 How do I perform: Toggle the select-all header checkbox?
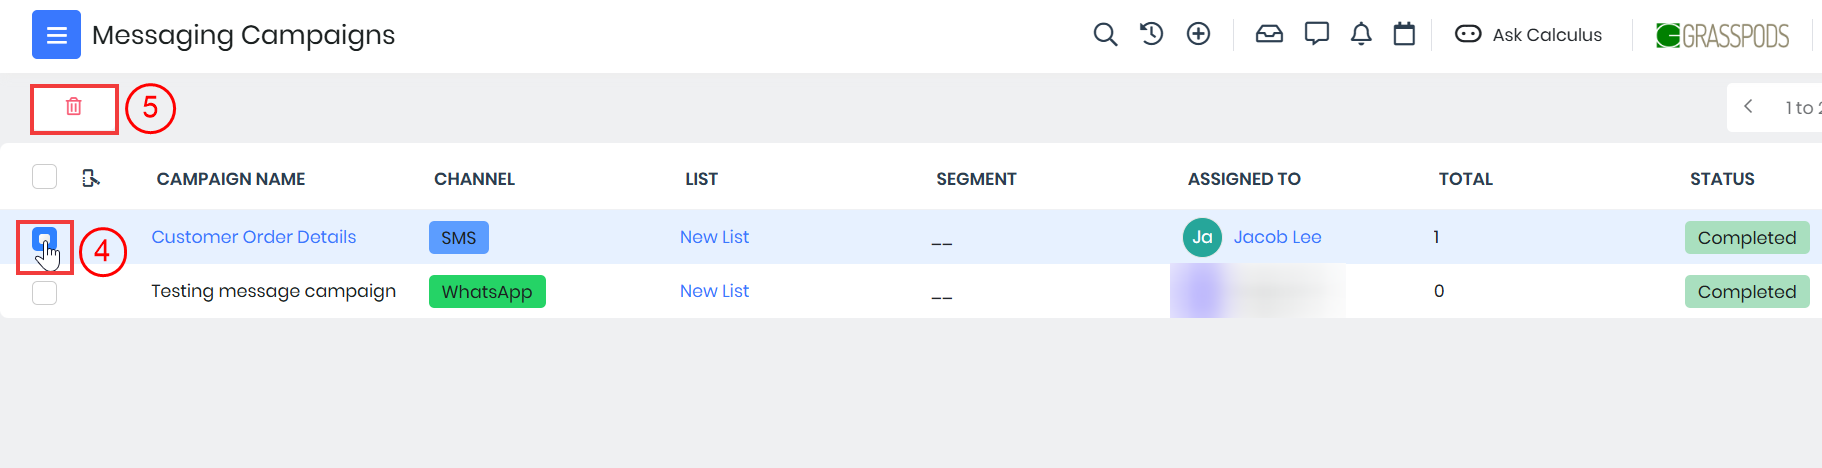click(45, 177)
